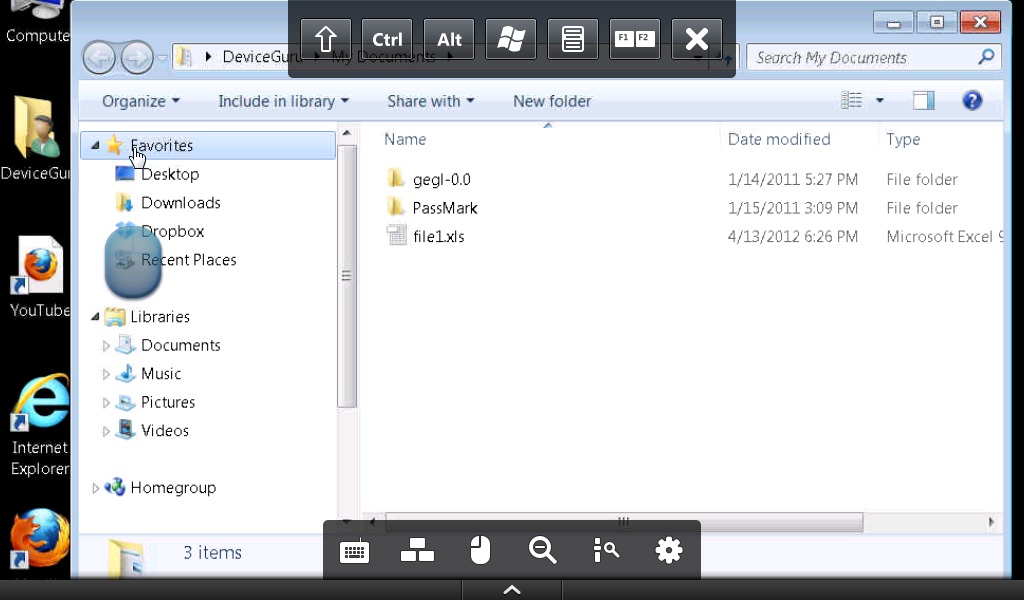This screenshot has width=1024, height=600.
Task: Open the Dropbox favorite
Action: (x=172, y=232)
